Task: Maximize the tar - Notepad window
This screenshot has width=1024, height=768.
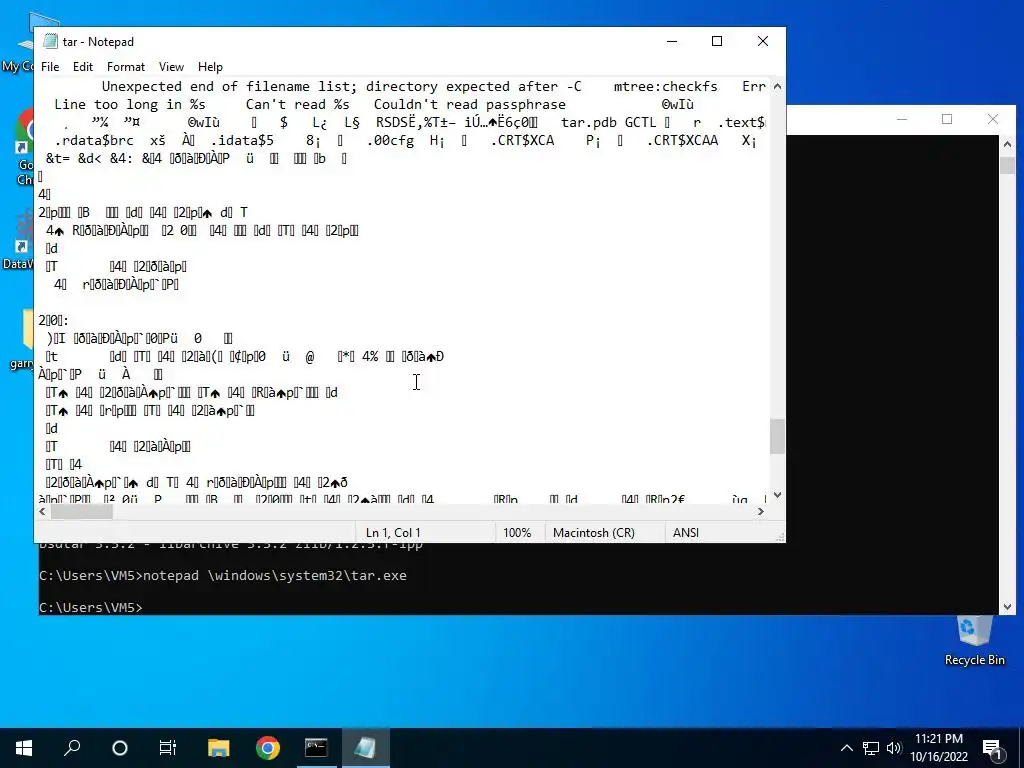Action: (x=717, y=41)
